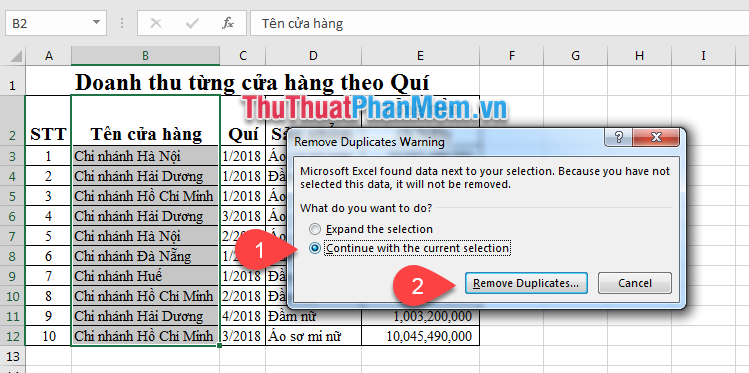This screenshot has width=749, height=373.
Task: Click cell Chi nhánh Hải Dương in row 4
Action: [146, 176]
